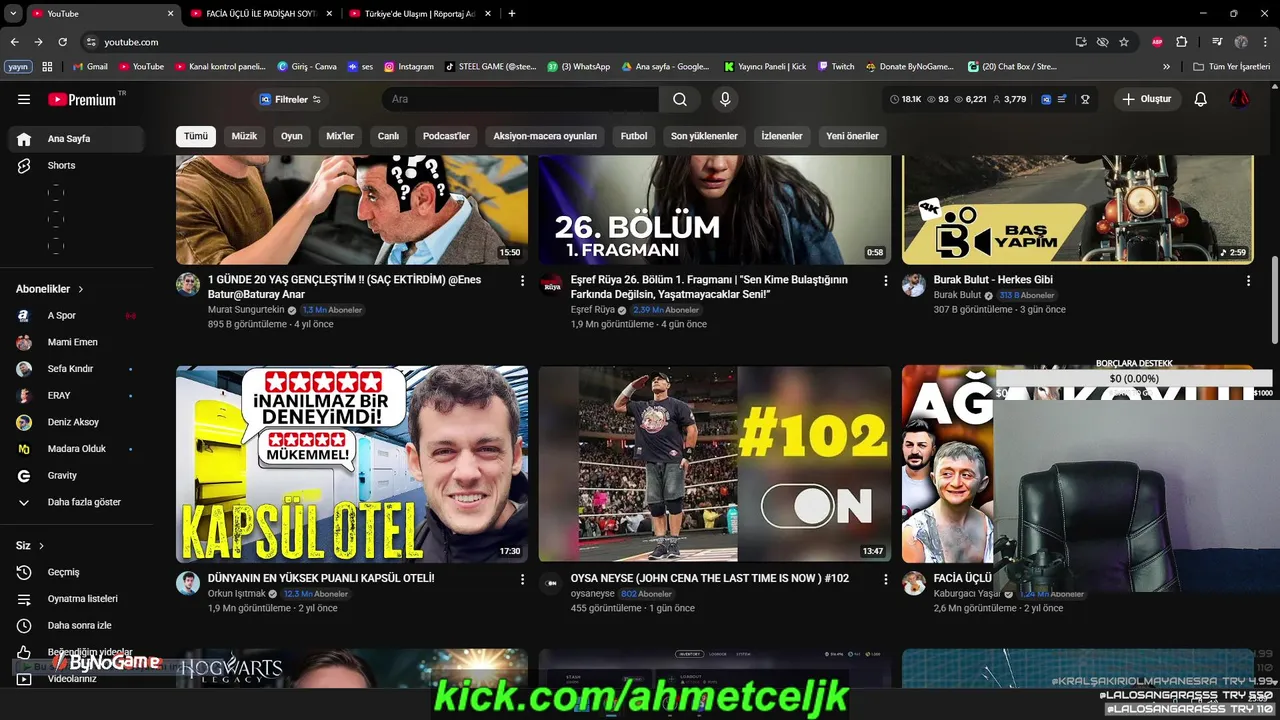Open Oynatma listeleri in sidebar

pos(76,599)
